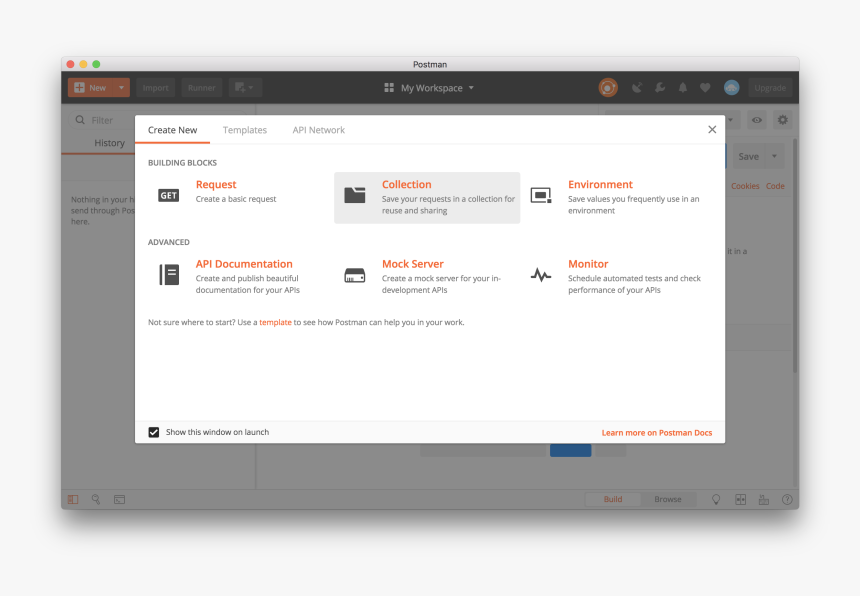Open the environment manage gear icon
This screenshot has height=596, width=860.
783,120
